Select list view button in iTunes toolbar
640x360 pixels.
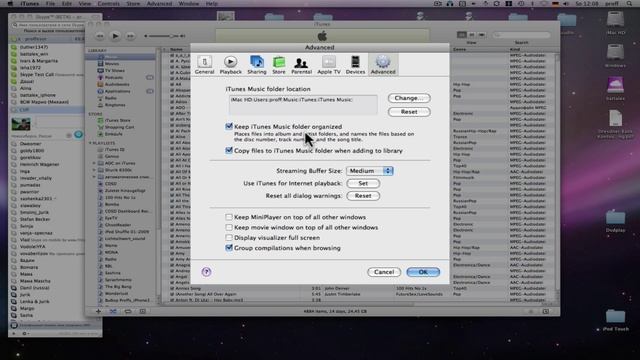pyautogui.click(x=462, y=35)
